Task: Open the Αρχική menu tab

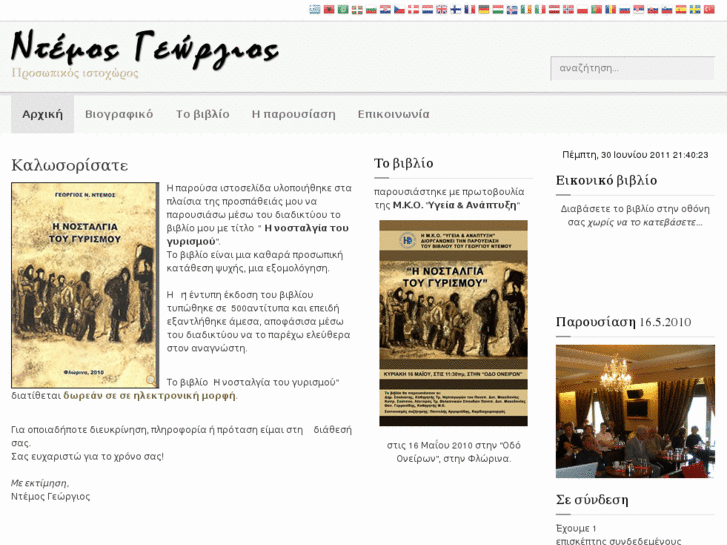Action: click(42, 114)
